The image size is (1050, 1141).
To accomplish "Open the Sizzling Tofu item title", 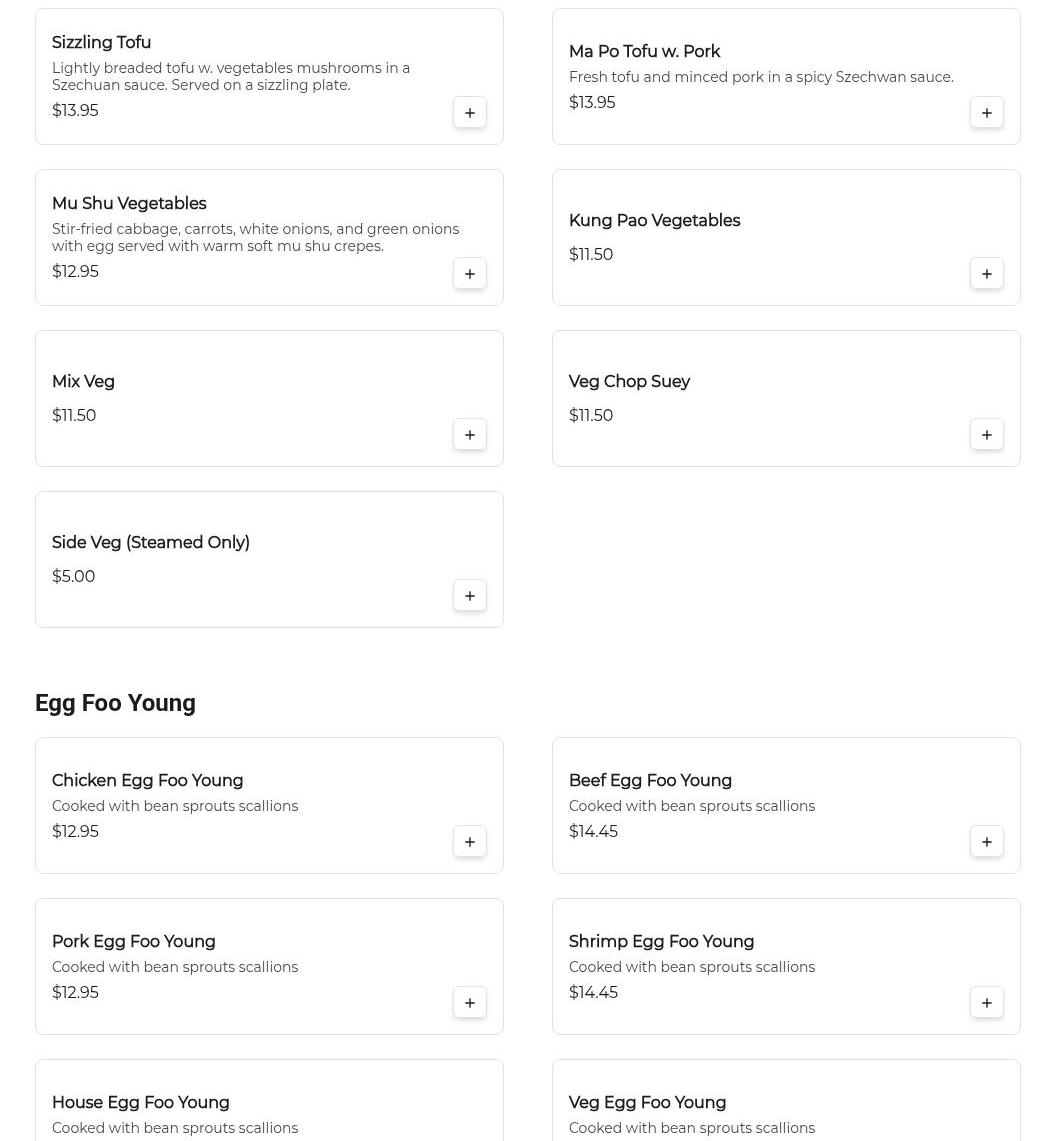I will coord(101,43).
